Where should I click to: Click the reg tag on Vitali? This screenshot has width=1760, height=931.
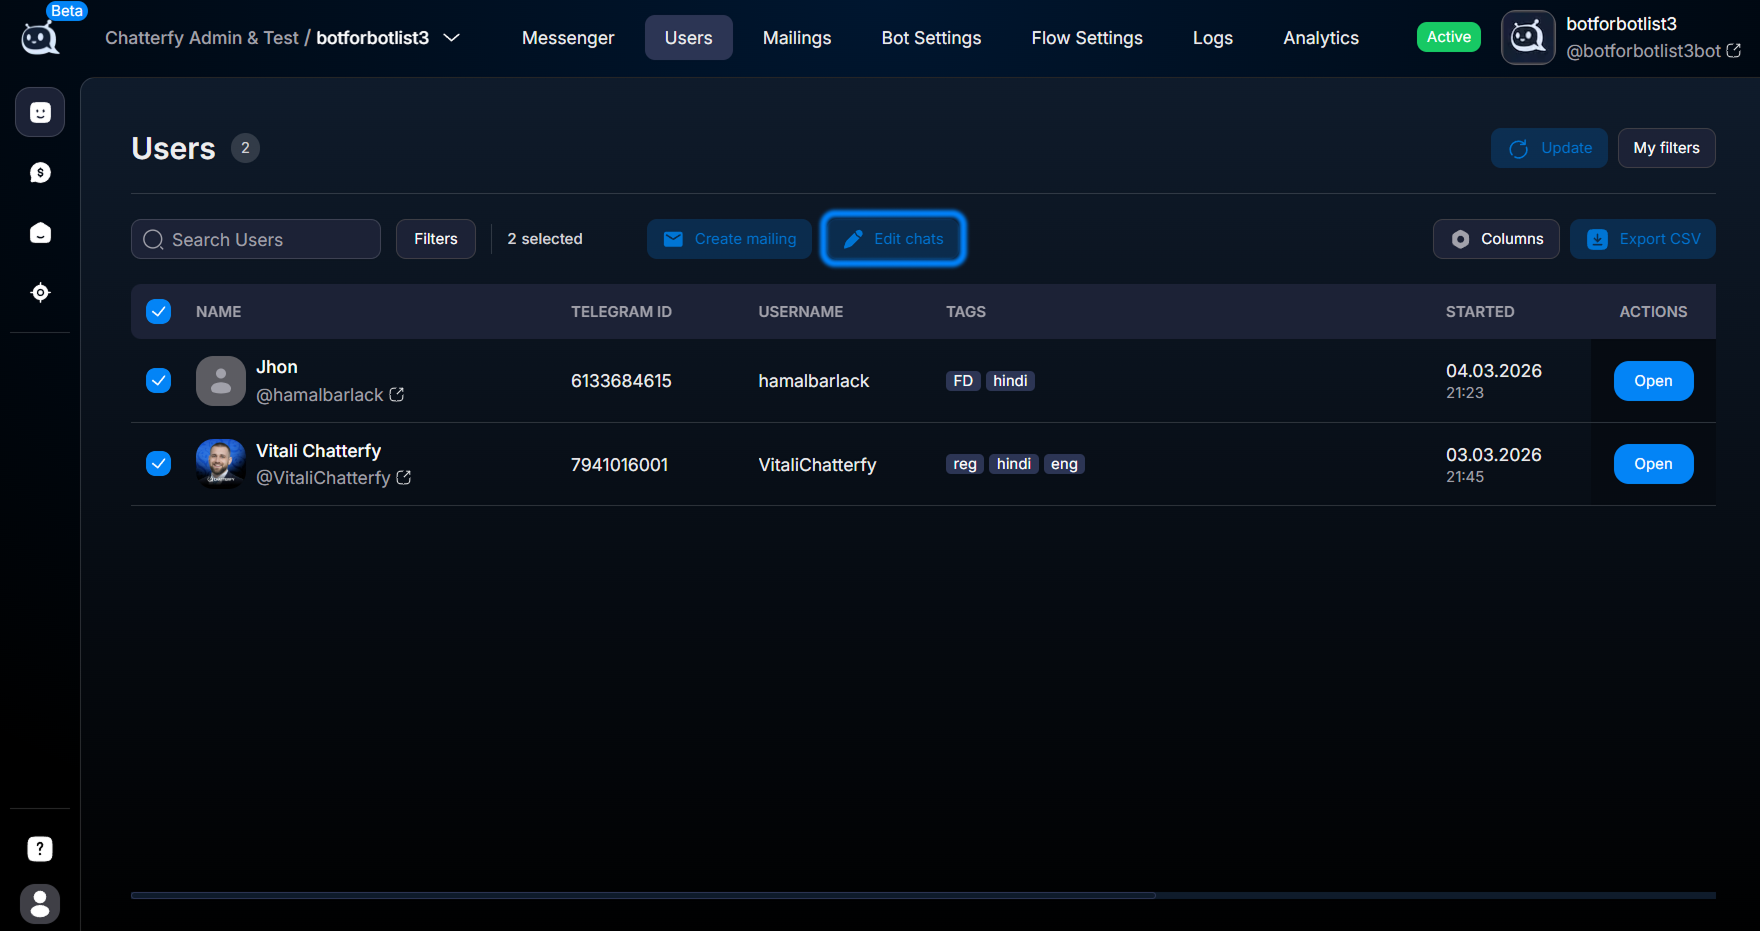965,464
